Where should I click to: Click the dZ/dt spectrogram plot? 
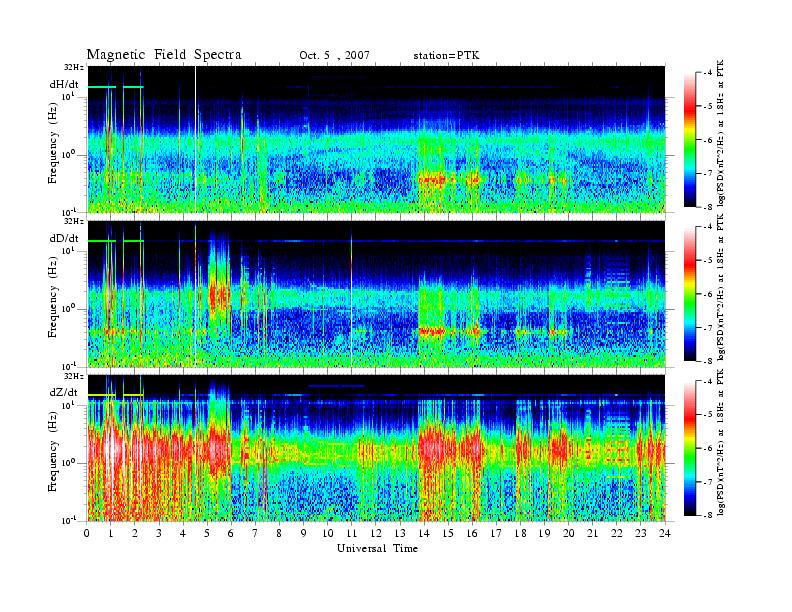376,448
